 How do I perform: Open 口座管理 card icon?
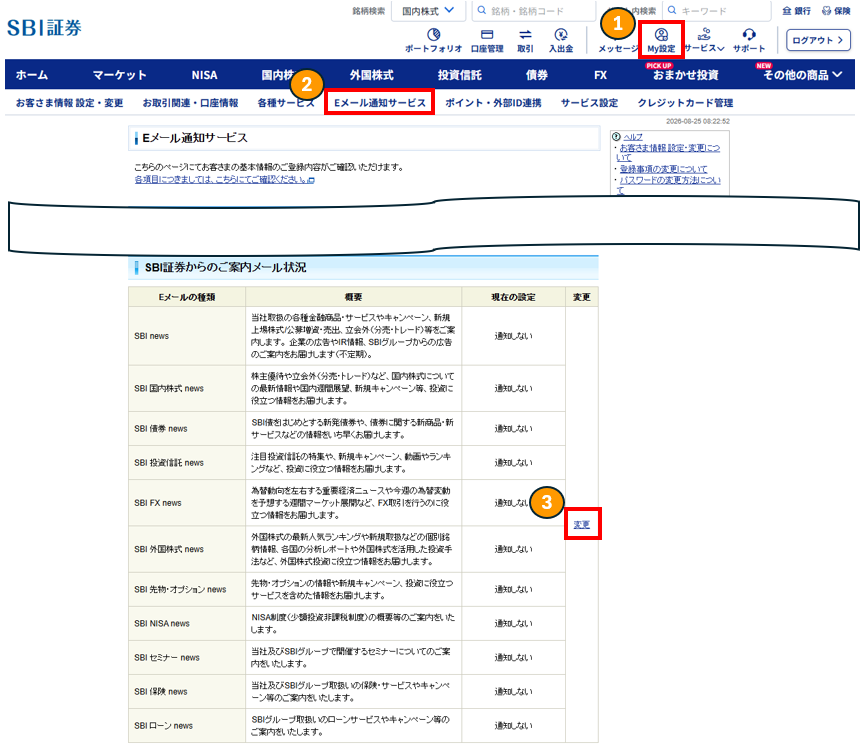487,35
